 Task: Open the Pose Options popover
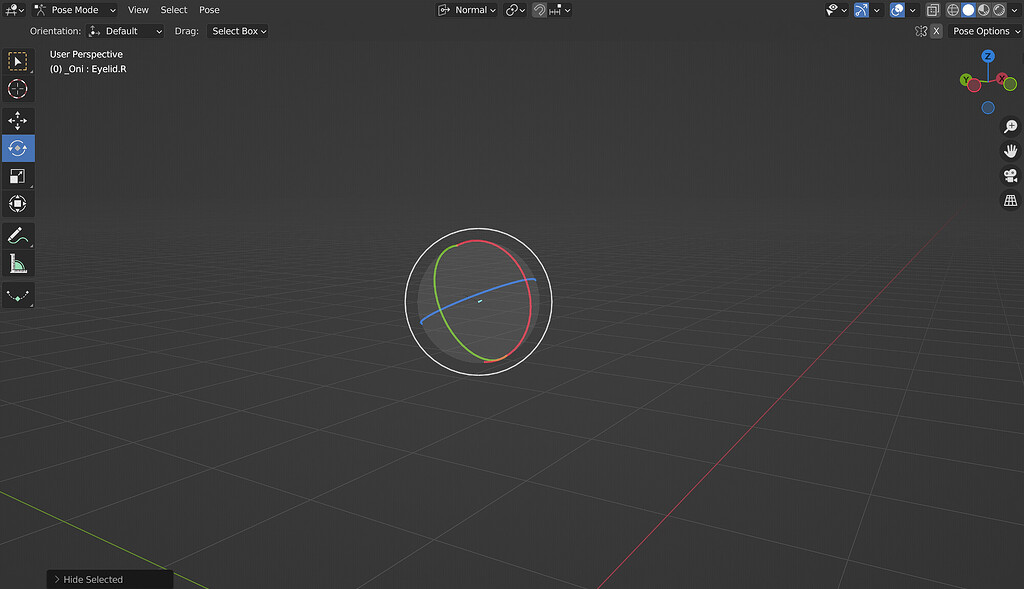click(985, 31)
